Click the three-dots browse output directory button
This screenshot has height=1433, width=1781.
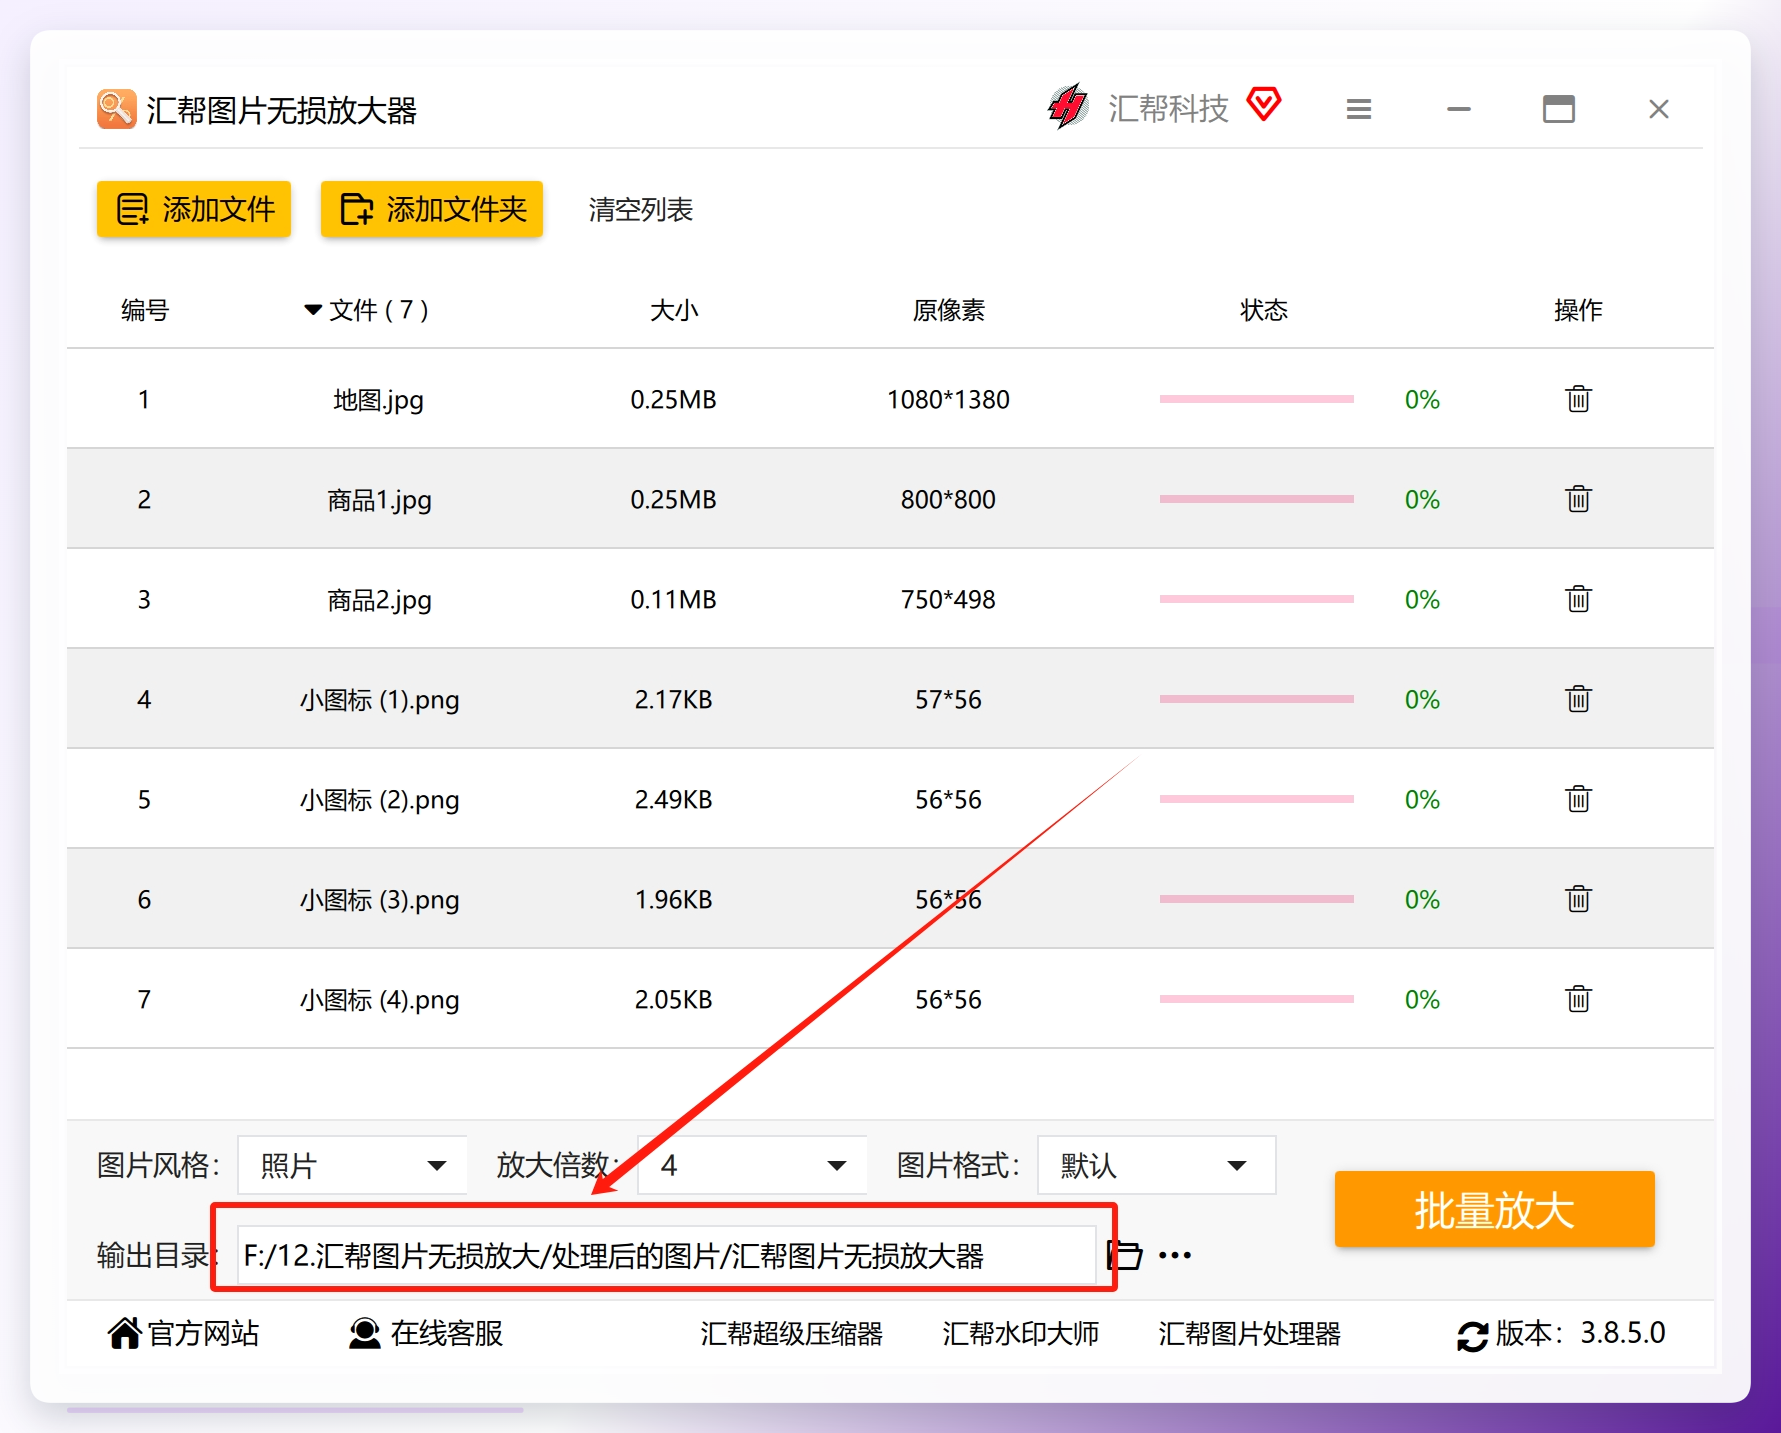1175,1255
